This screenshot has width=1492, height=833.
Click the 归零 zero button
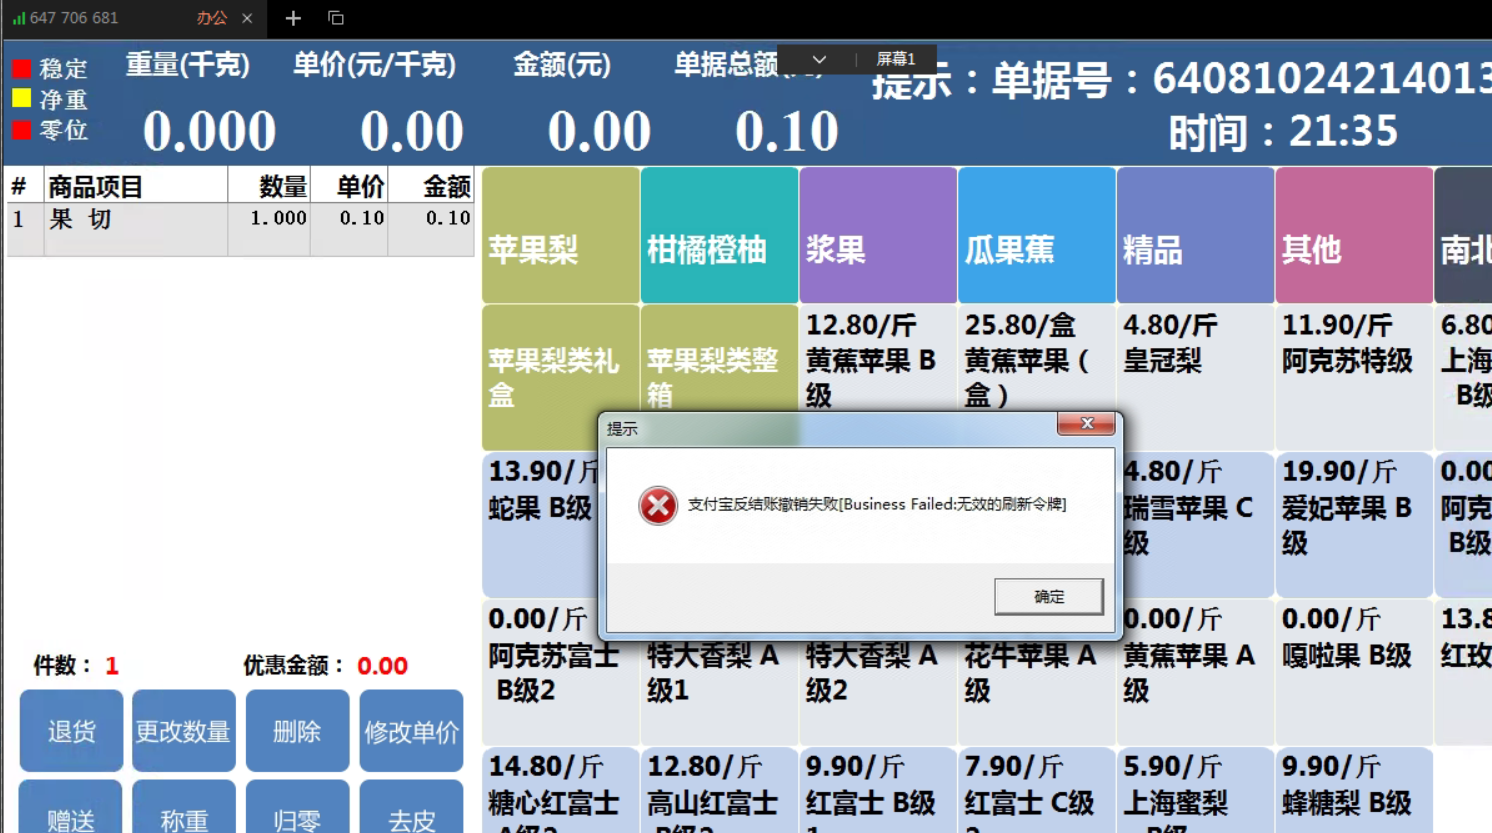coord(297,808)
